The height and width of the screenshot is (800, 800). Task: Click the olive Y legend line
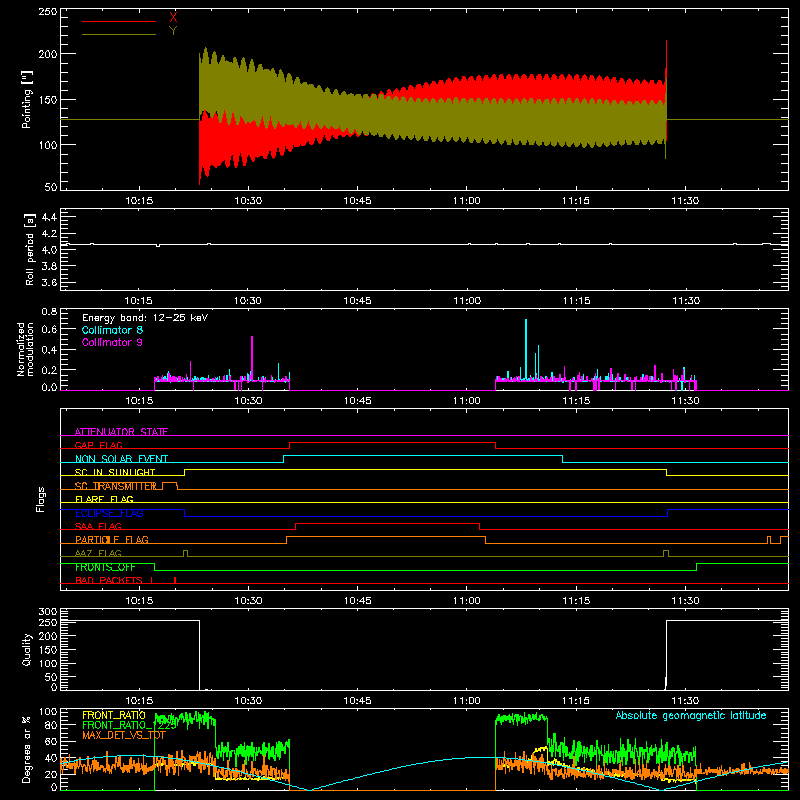[119, 34]
